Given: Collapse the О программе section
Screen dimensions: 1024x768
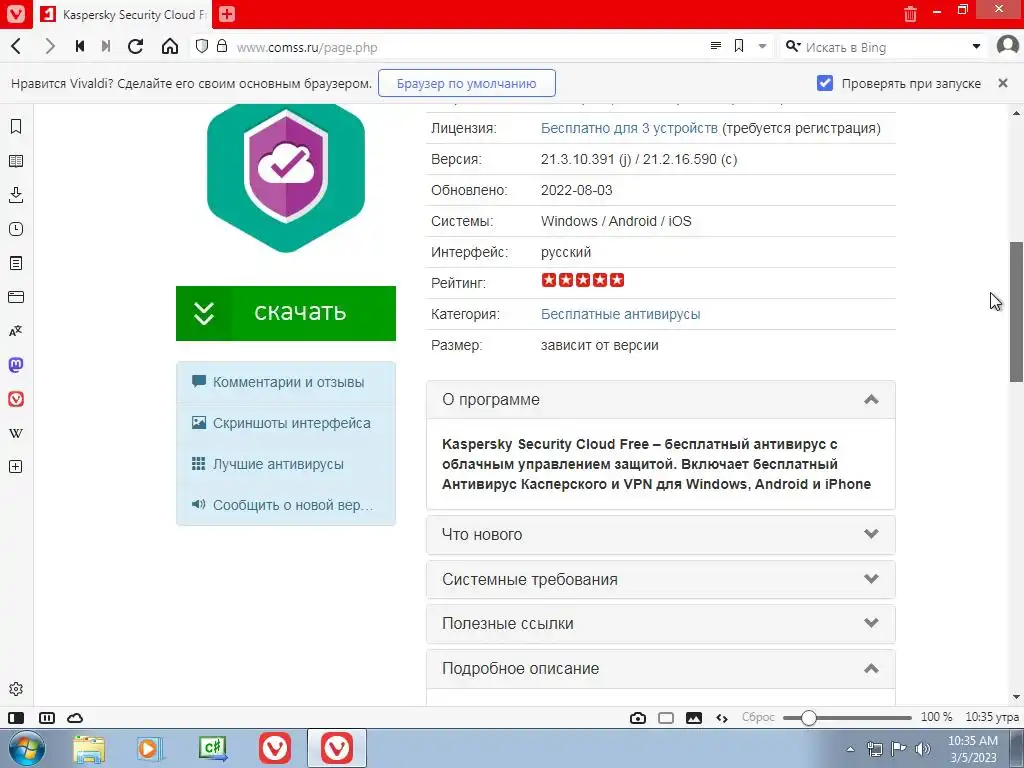Looking at the screenshot, I should [x=660, y=400].
